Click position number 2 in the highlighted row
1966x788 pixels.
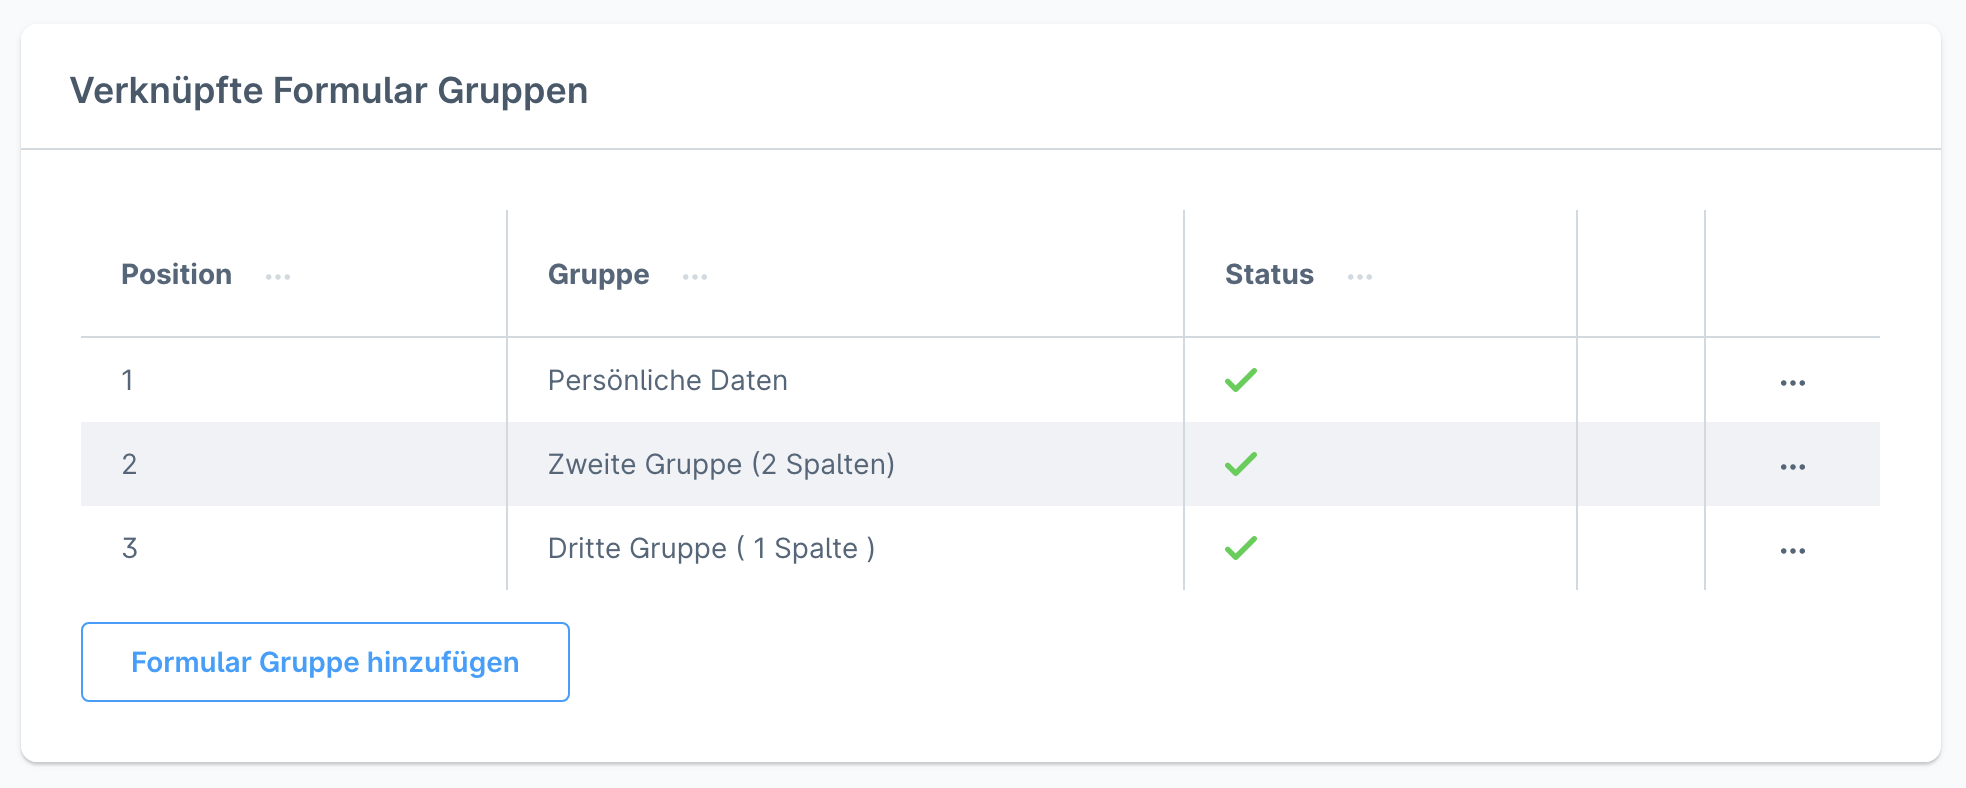(x=129, y=465)
